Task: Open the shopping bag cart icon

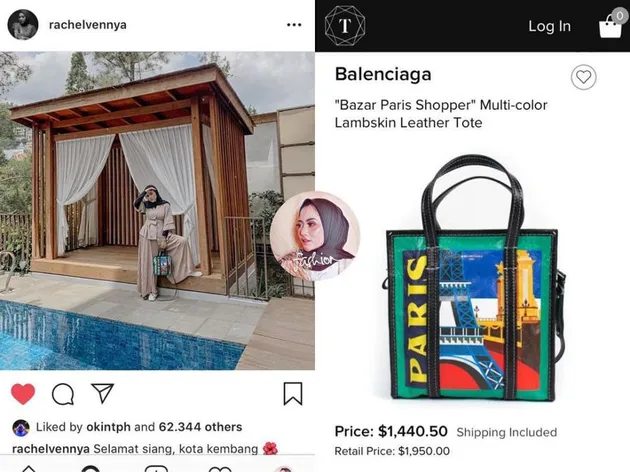Action: [x=613, y=24]
